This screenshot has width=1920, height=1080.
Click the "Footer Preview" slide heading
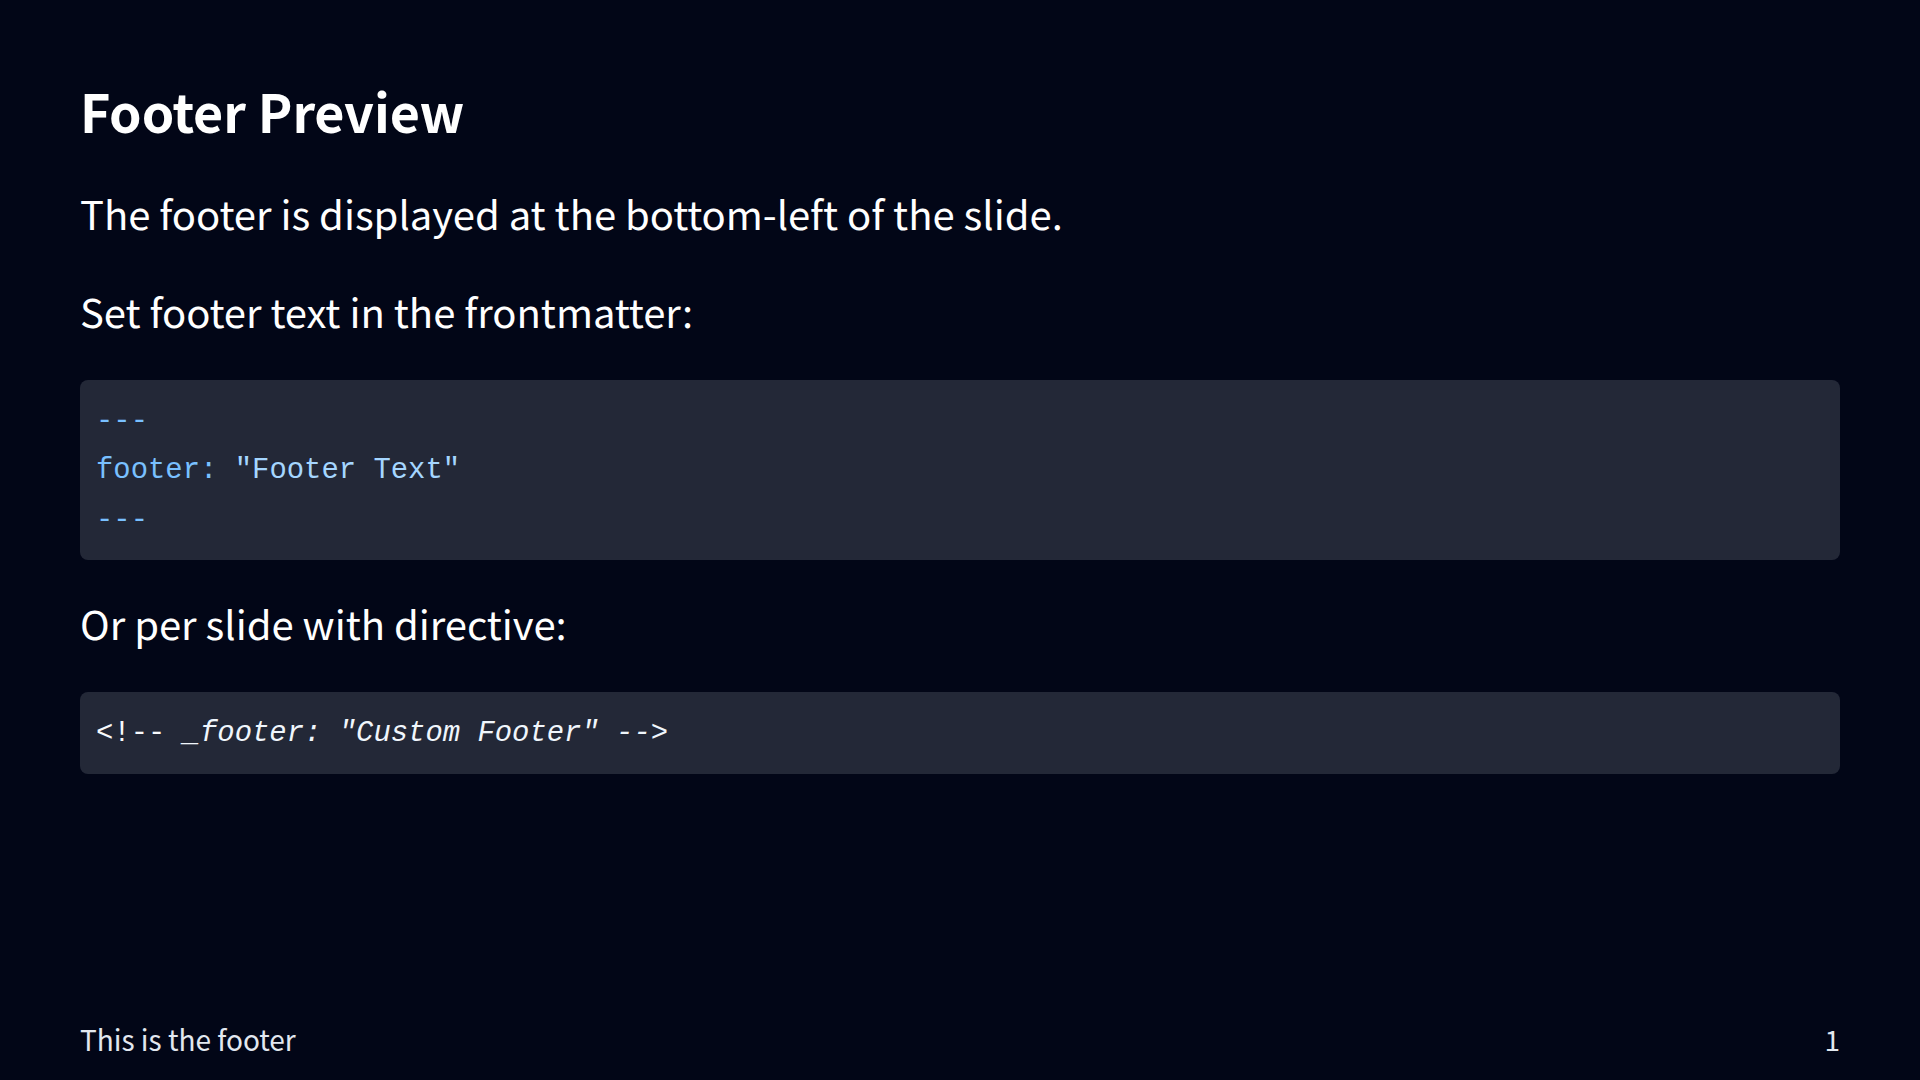coord(271,114)
